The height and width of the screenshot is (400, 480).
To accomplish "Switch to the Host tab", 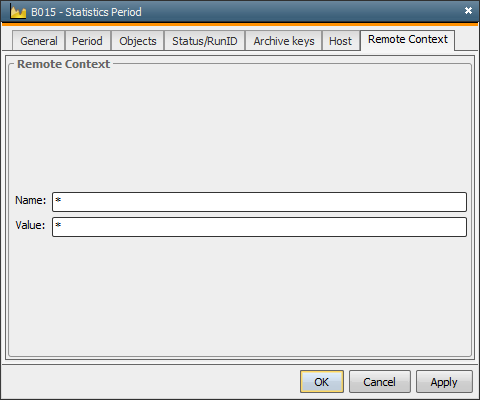I will pos(341,41).
